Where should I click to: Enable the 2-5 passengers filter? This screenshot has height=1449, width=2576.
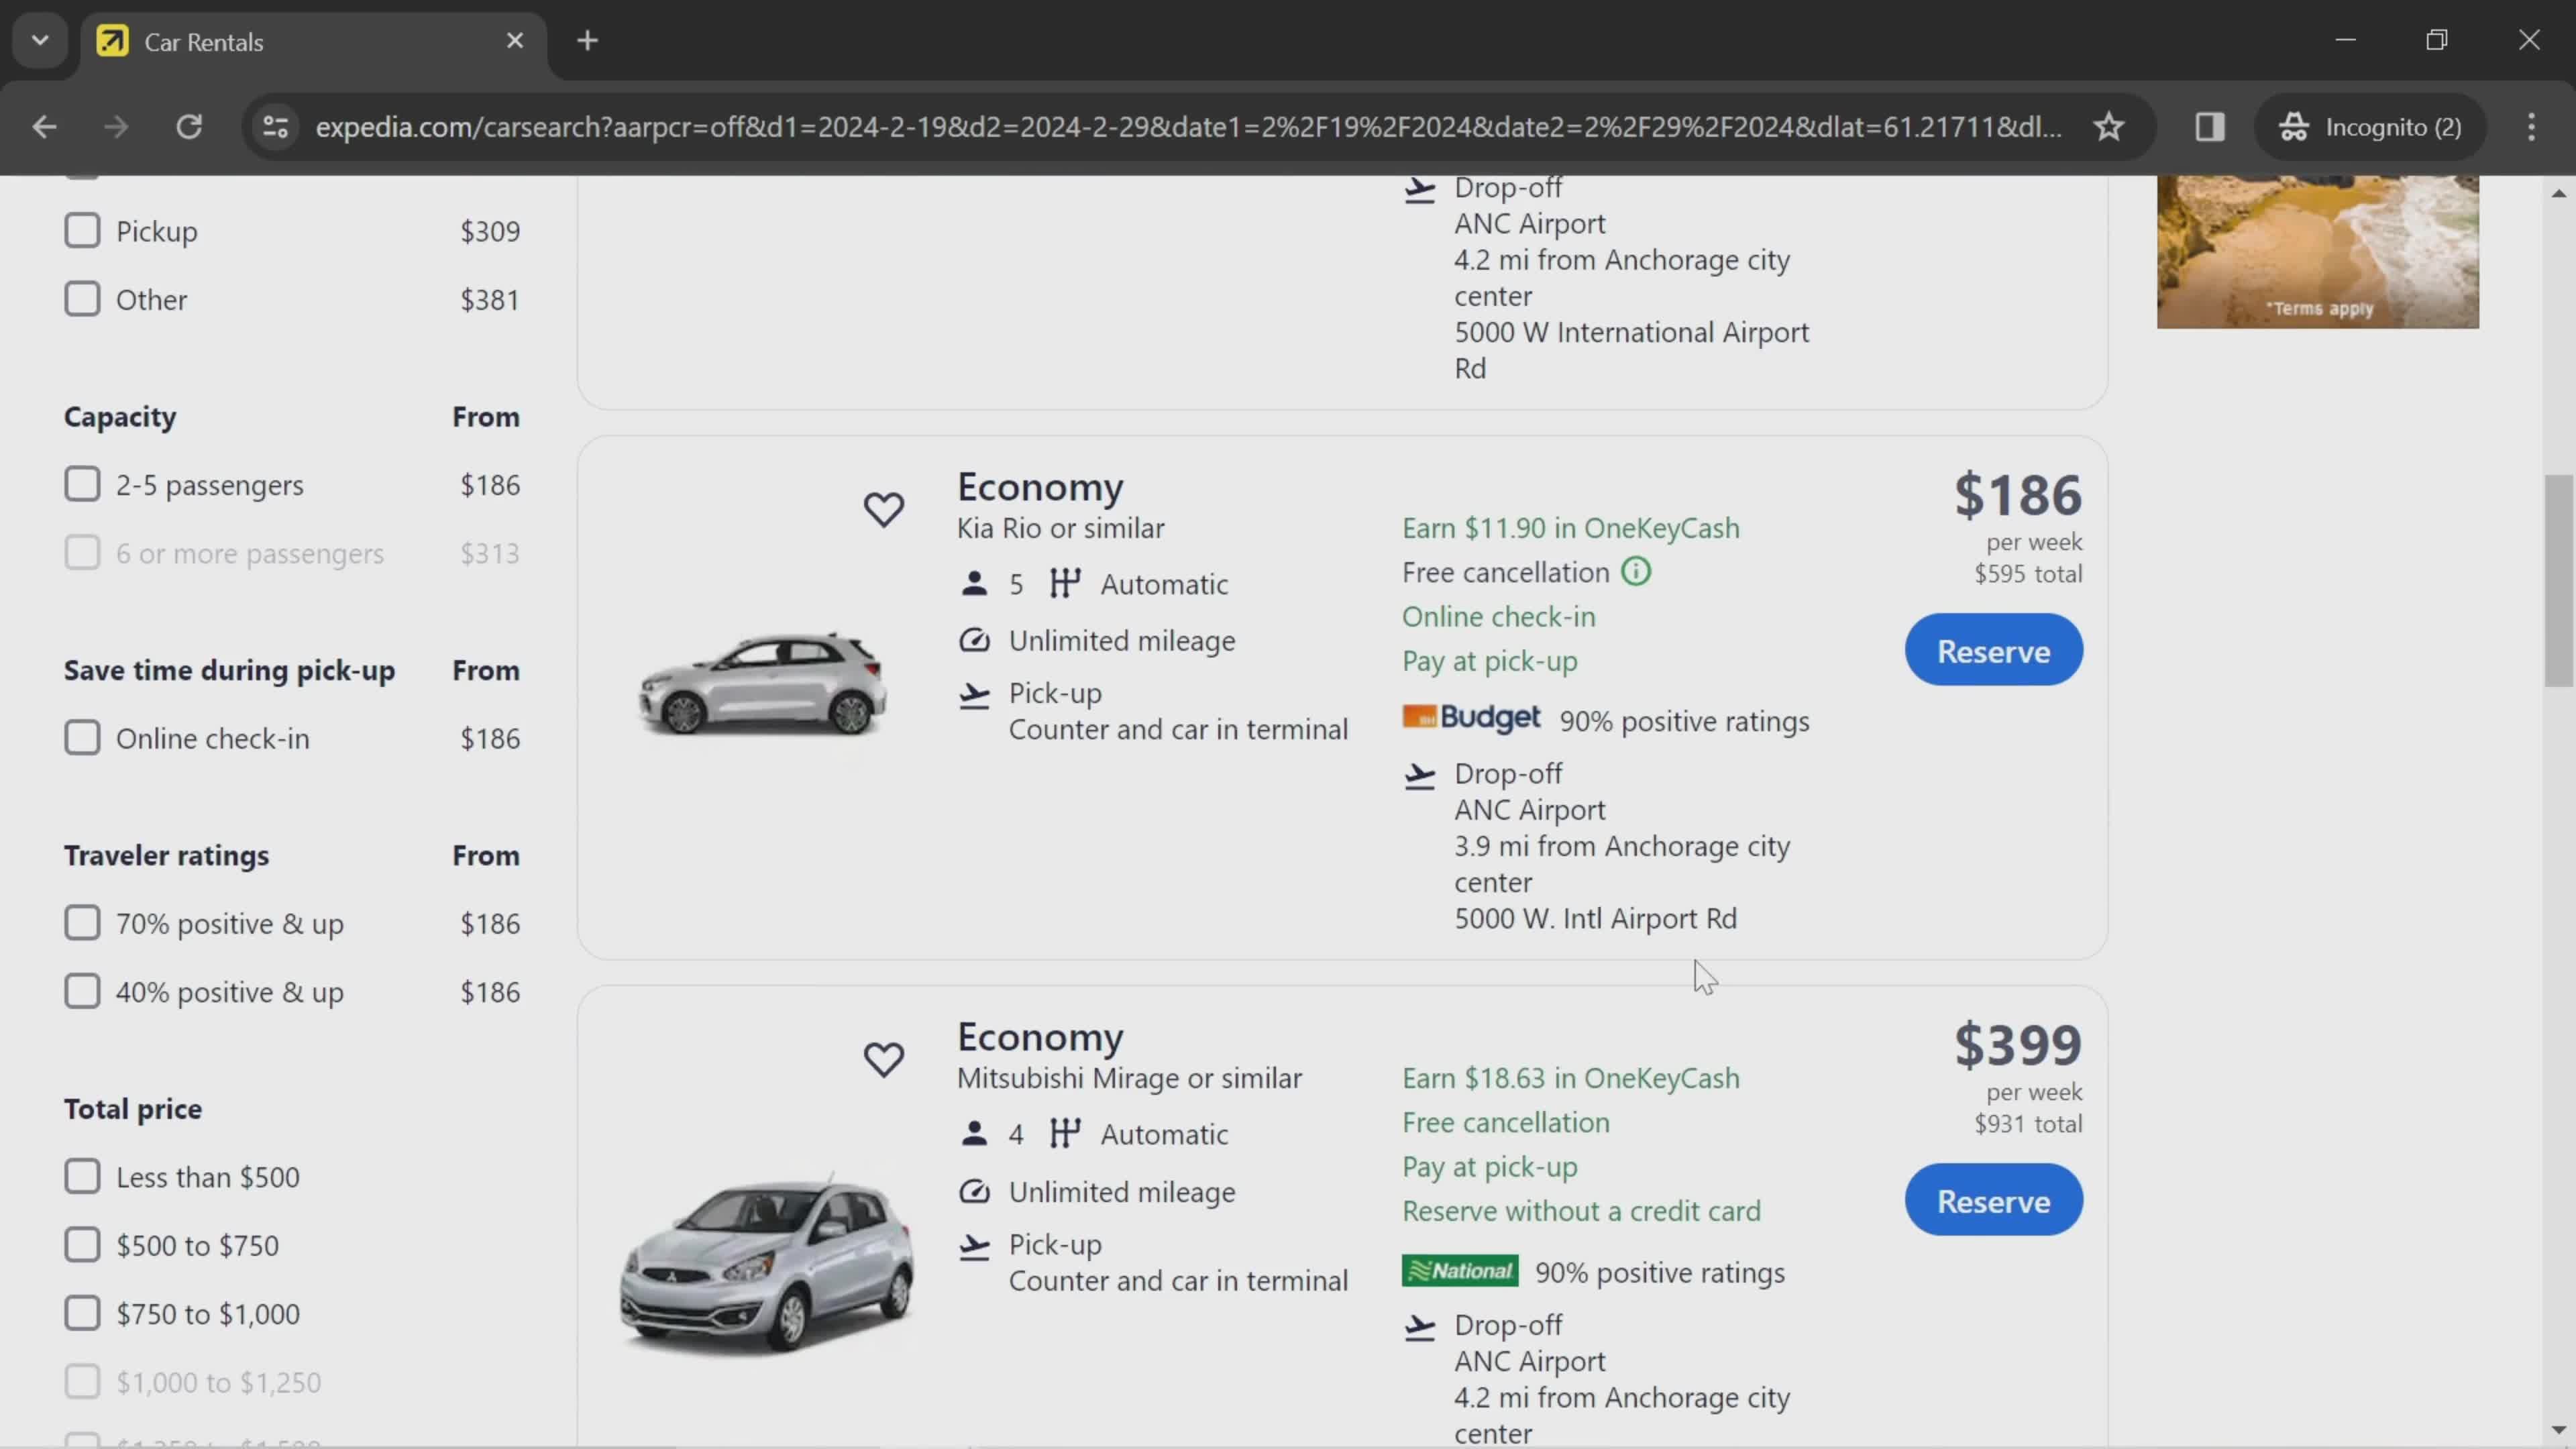point(82,484)
